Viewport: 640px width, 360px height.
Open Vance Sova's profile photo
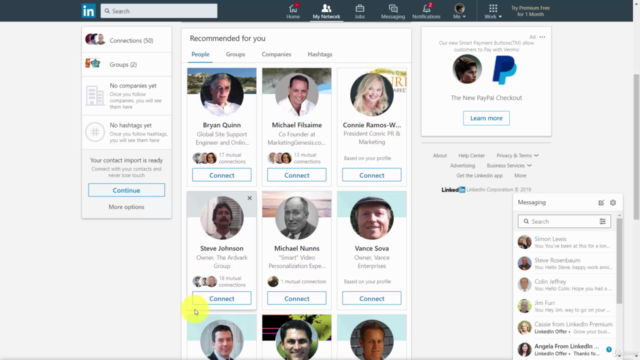372,218
